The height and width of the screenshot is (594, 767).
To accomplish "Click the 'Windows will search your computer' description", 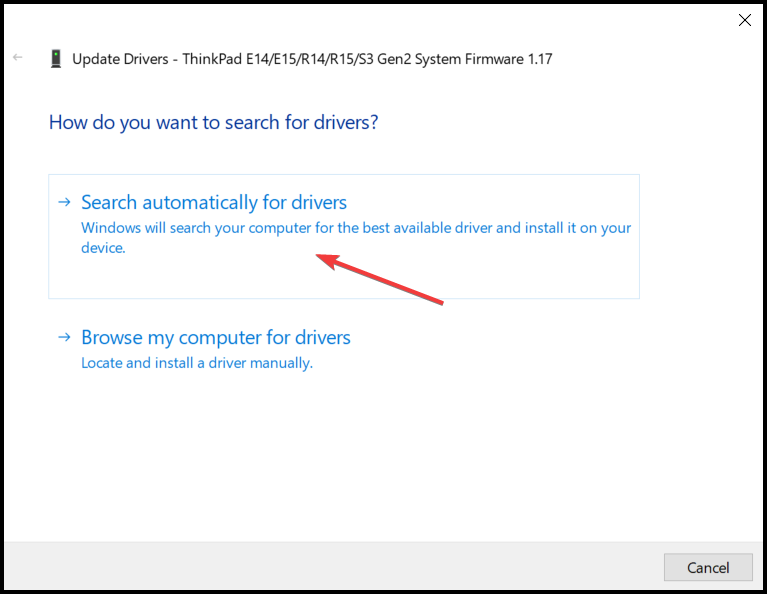I will 356,238.
